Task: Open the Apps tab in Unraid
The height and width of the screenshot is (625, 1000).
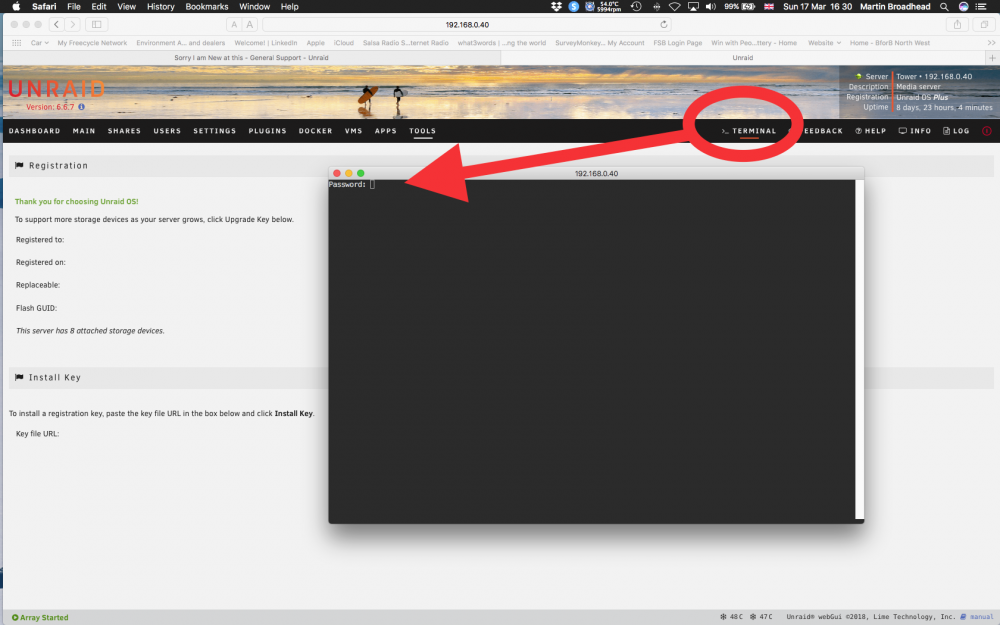Action: (385, 131)
